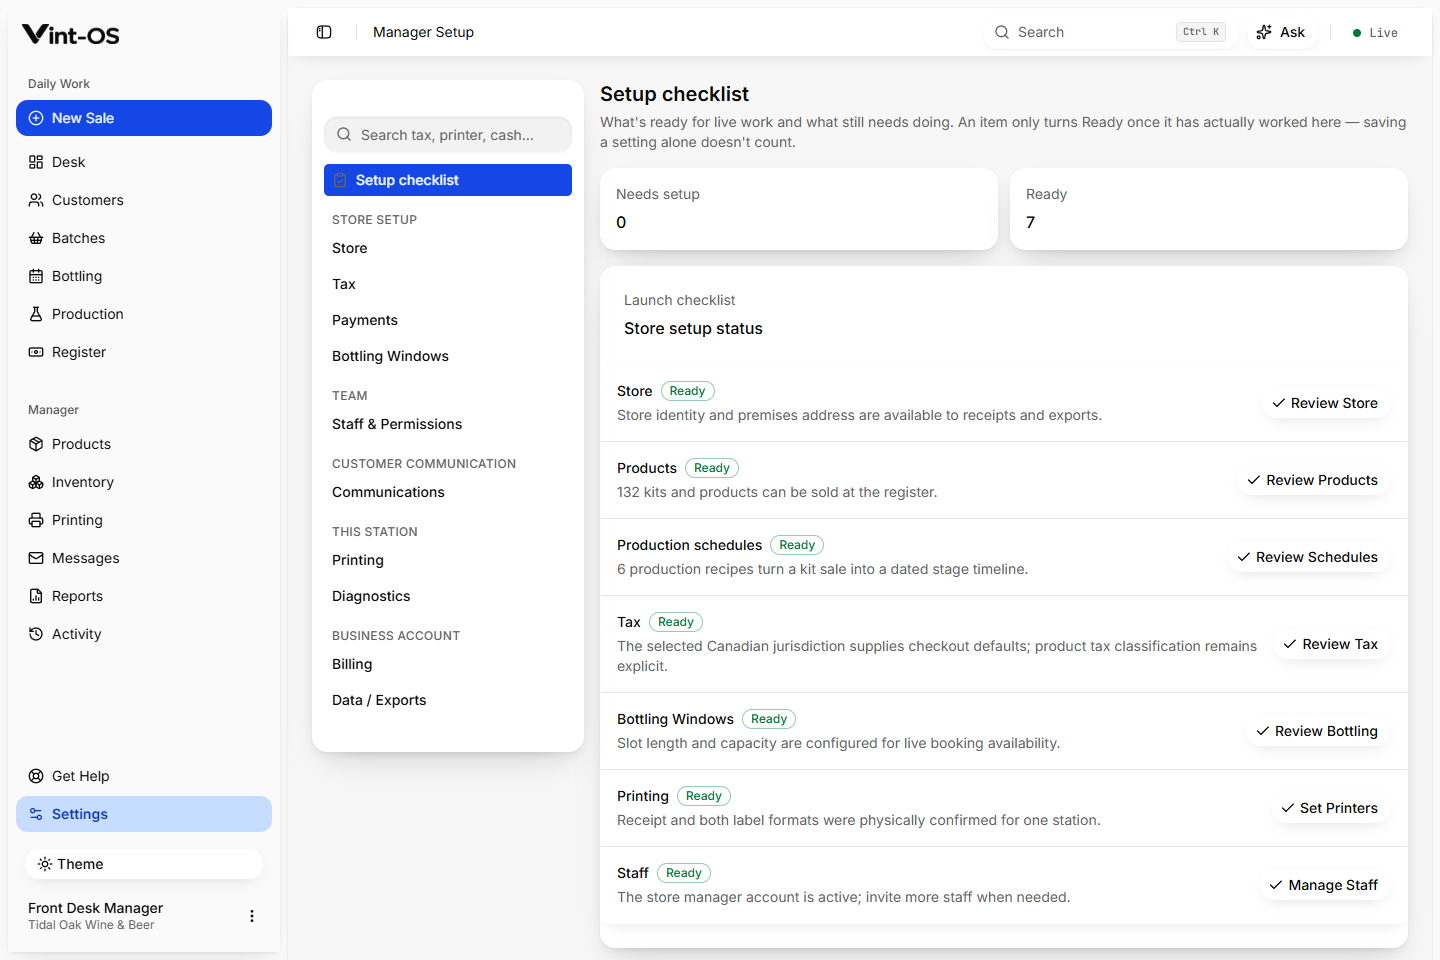Click the Ready badge next to Bottling Windows

tap(769, 719)
